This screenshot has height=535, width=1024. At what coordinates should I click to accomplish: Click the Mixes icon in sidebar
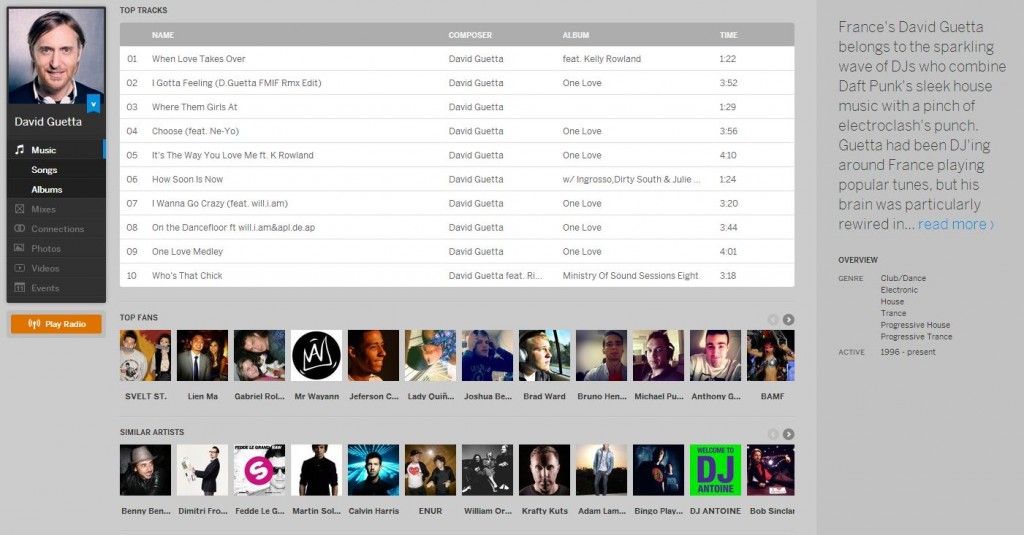(20, 209)
